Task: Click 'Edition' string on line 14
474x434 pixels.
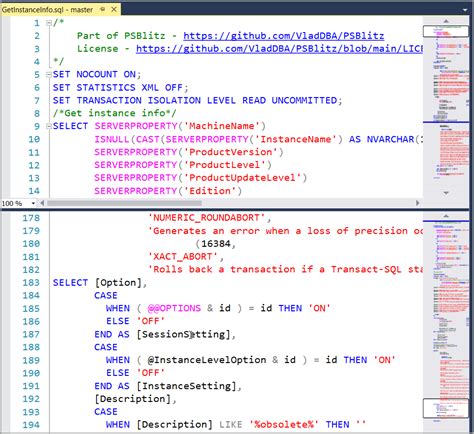Action: click(210, 191)
